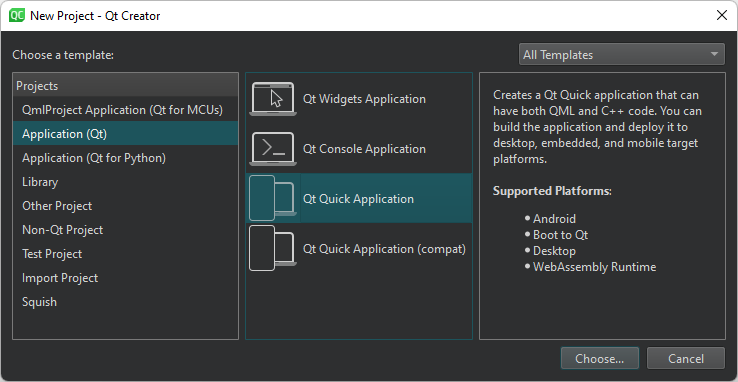Viewport: 738px width, 382px height.
Task: Select the Other Project category
Action: point(125,206)
